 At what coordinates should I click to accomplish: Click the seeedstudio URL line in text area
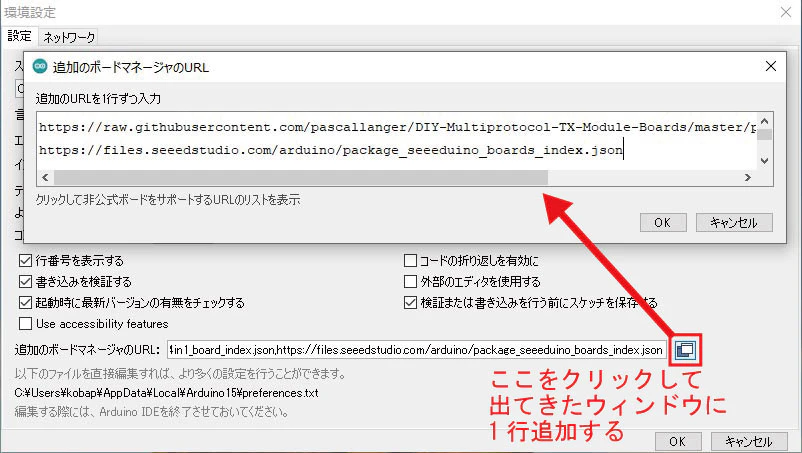tap(331, 150)
